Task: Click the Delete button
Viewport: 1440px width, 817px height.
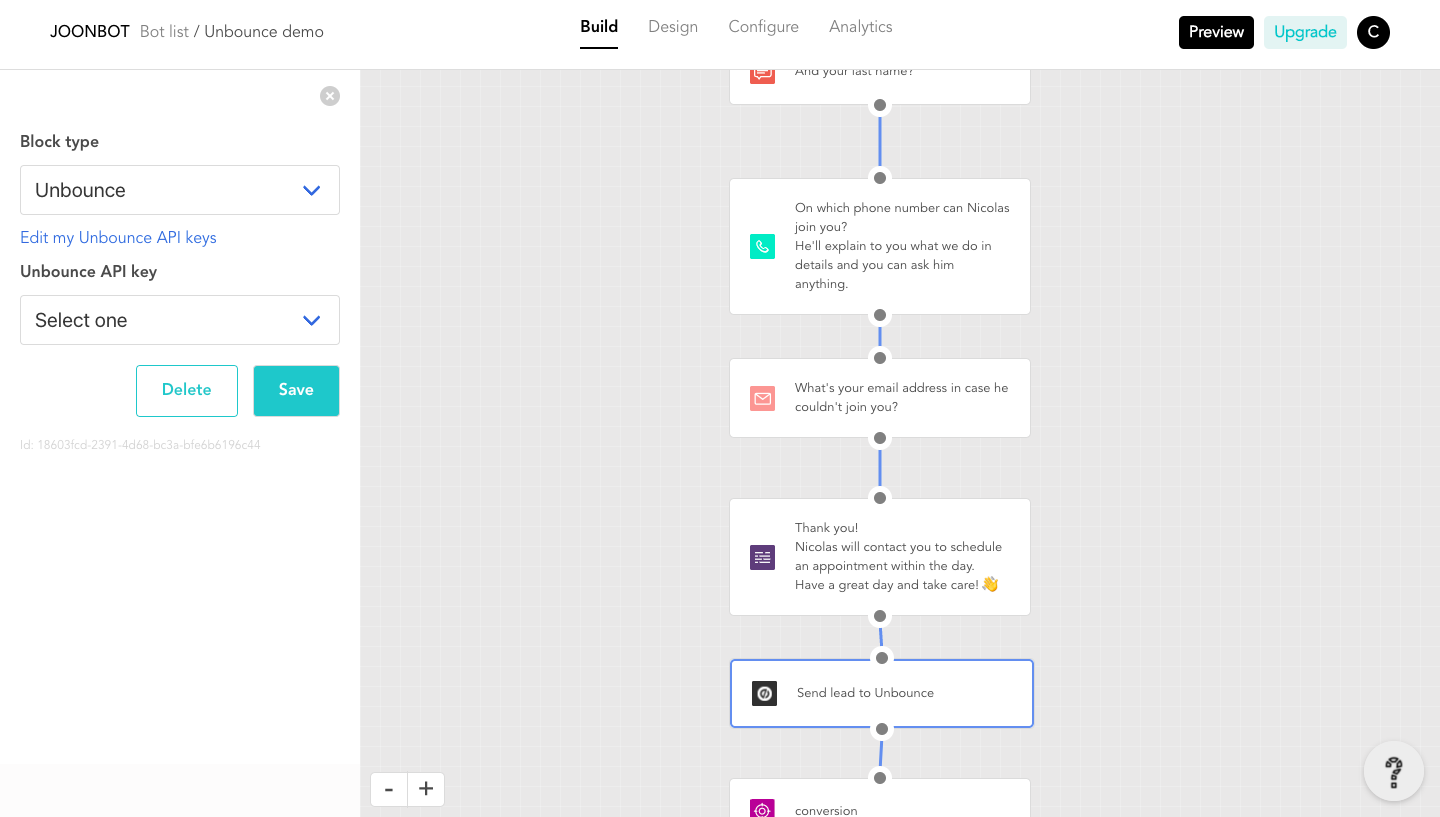Action: pos(187,390)
